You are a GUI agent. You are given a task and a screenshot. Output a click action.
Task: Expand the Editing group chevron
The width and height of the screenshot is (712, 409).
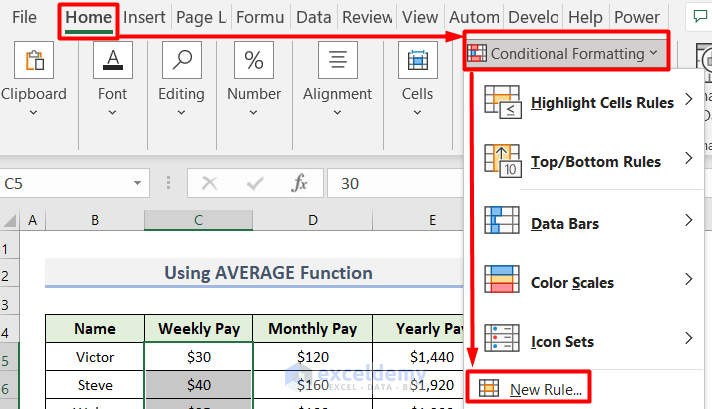click(x=181, y=113)
